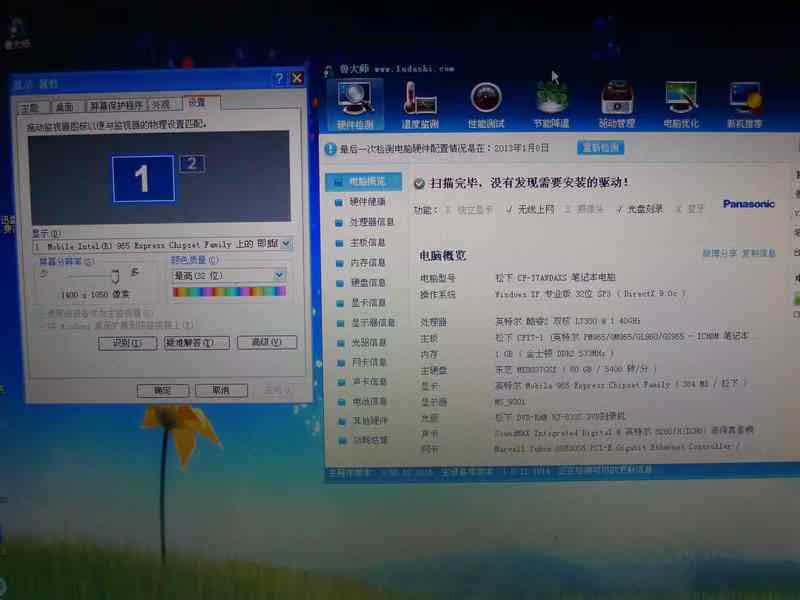Open 硬件检测 hardware detection icon in Ludashi
Viewport: 800px width, 600px height.
(354, 103)
